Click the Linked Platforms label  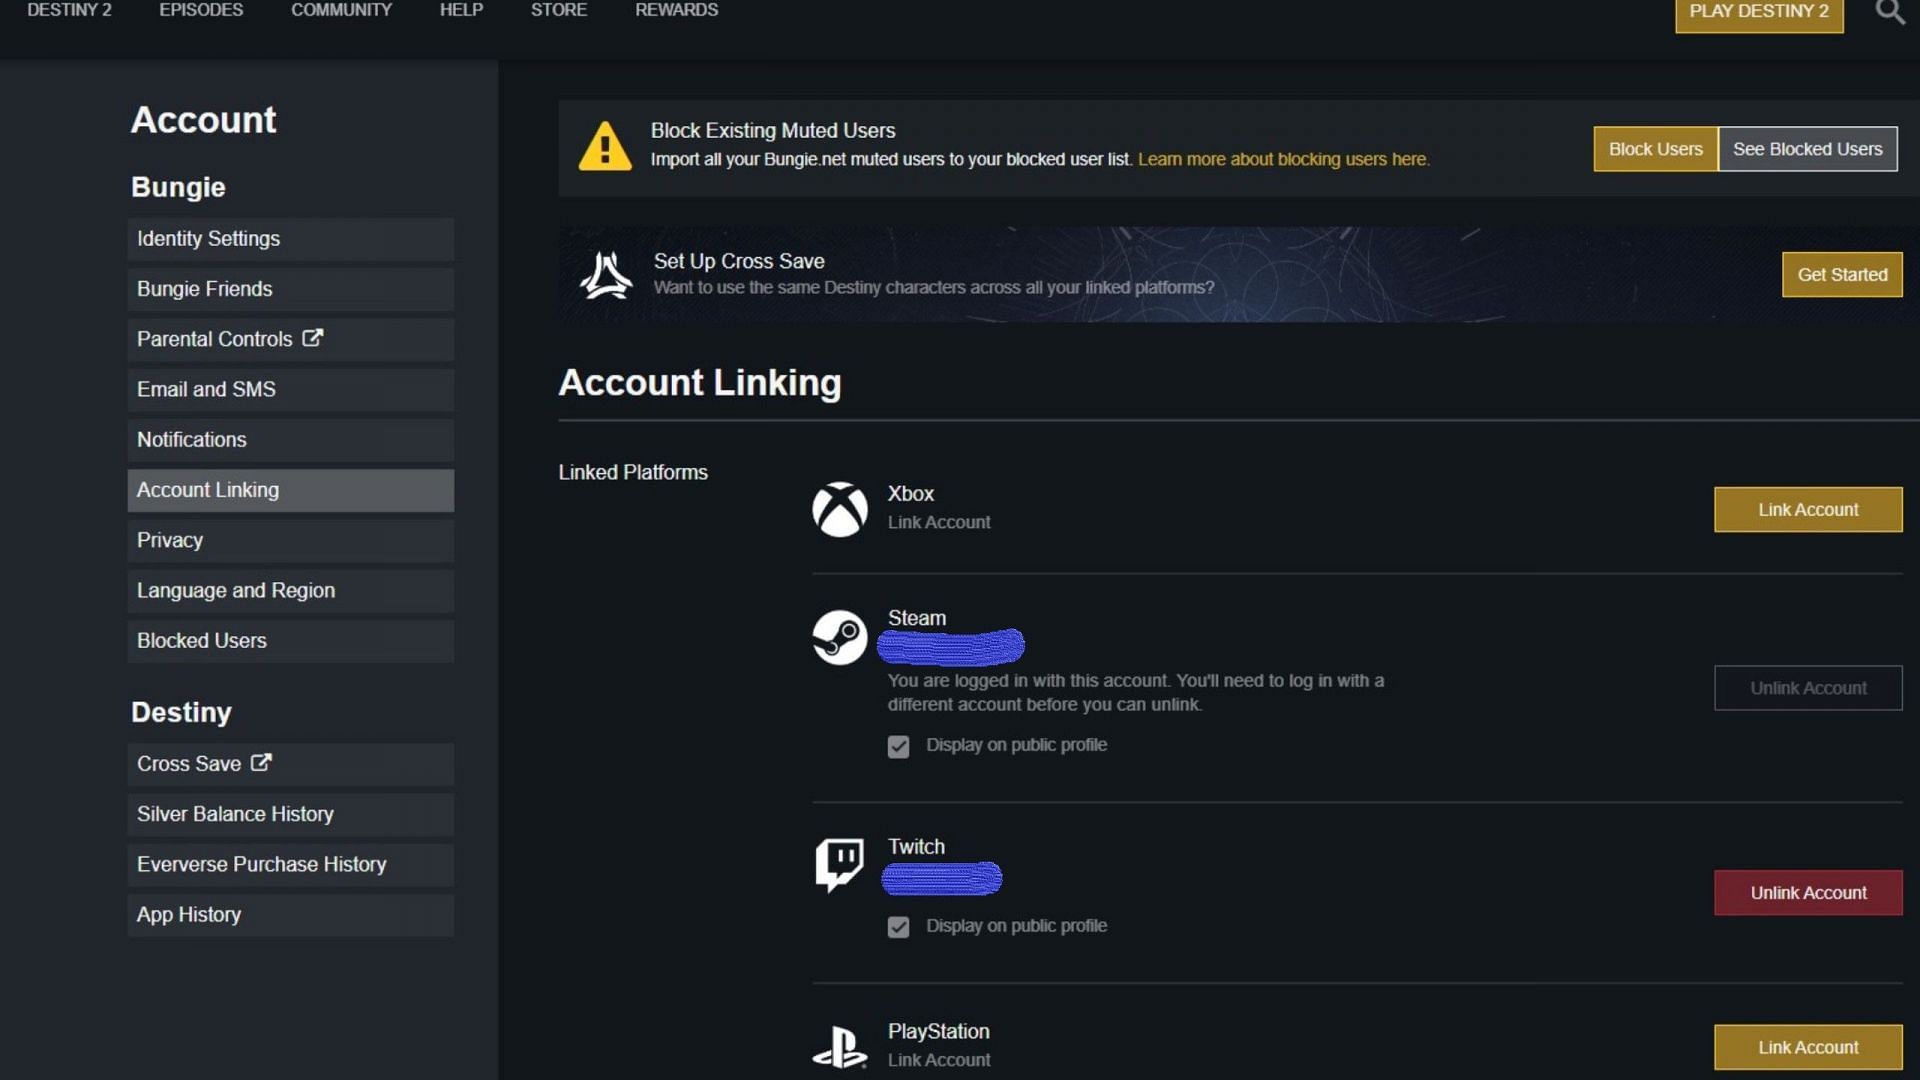click(x=633, y=472)
